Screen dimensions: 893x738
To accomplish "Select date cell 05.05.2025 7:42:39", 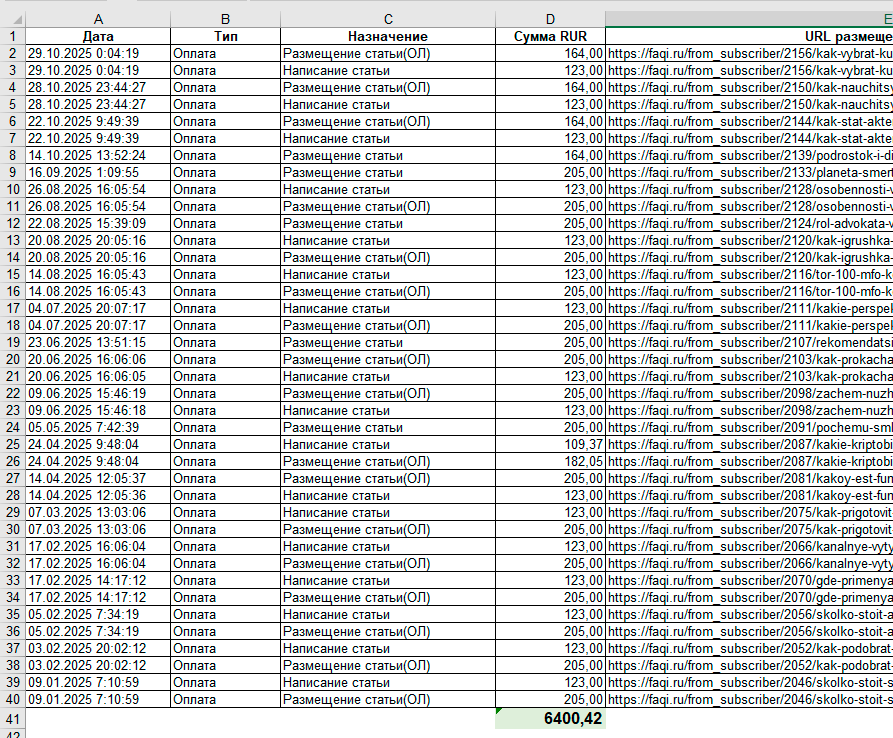I will [x=98, y=427].
